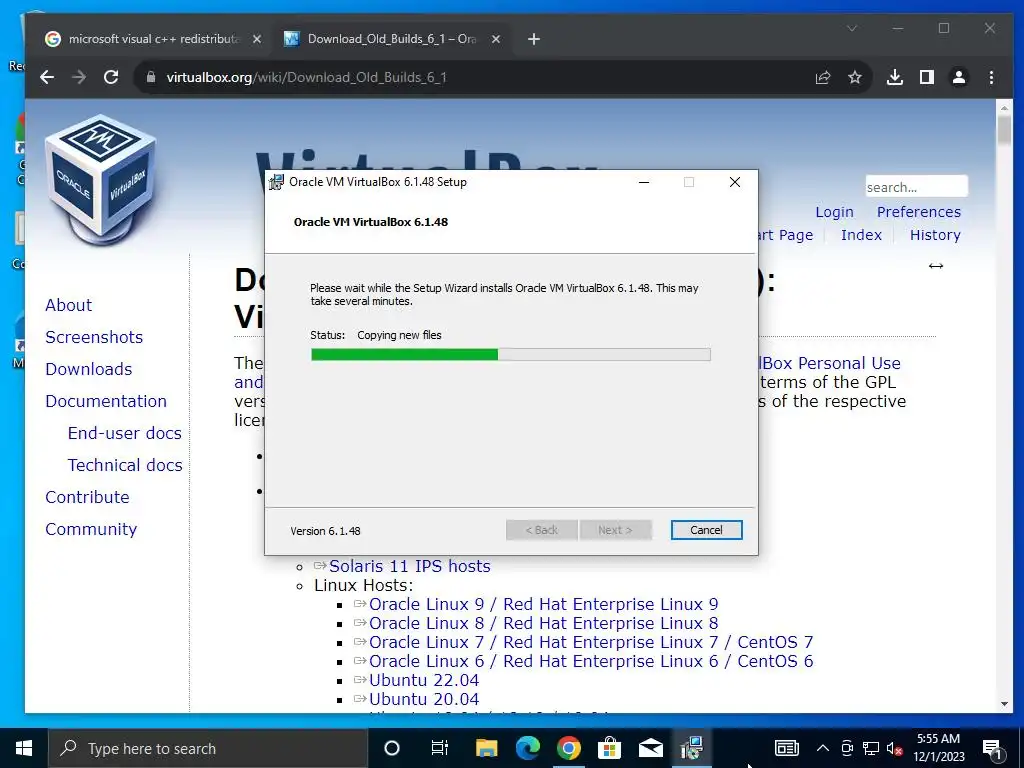Click the padlock site info icon

151,77
